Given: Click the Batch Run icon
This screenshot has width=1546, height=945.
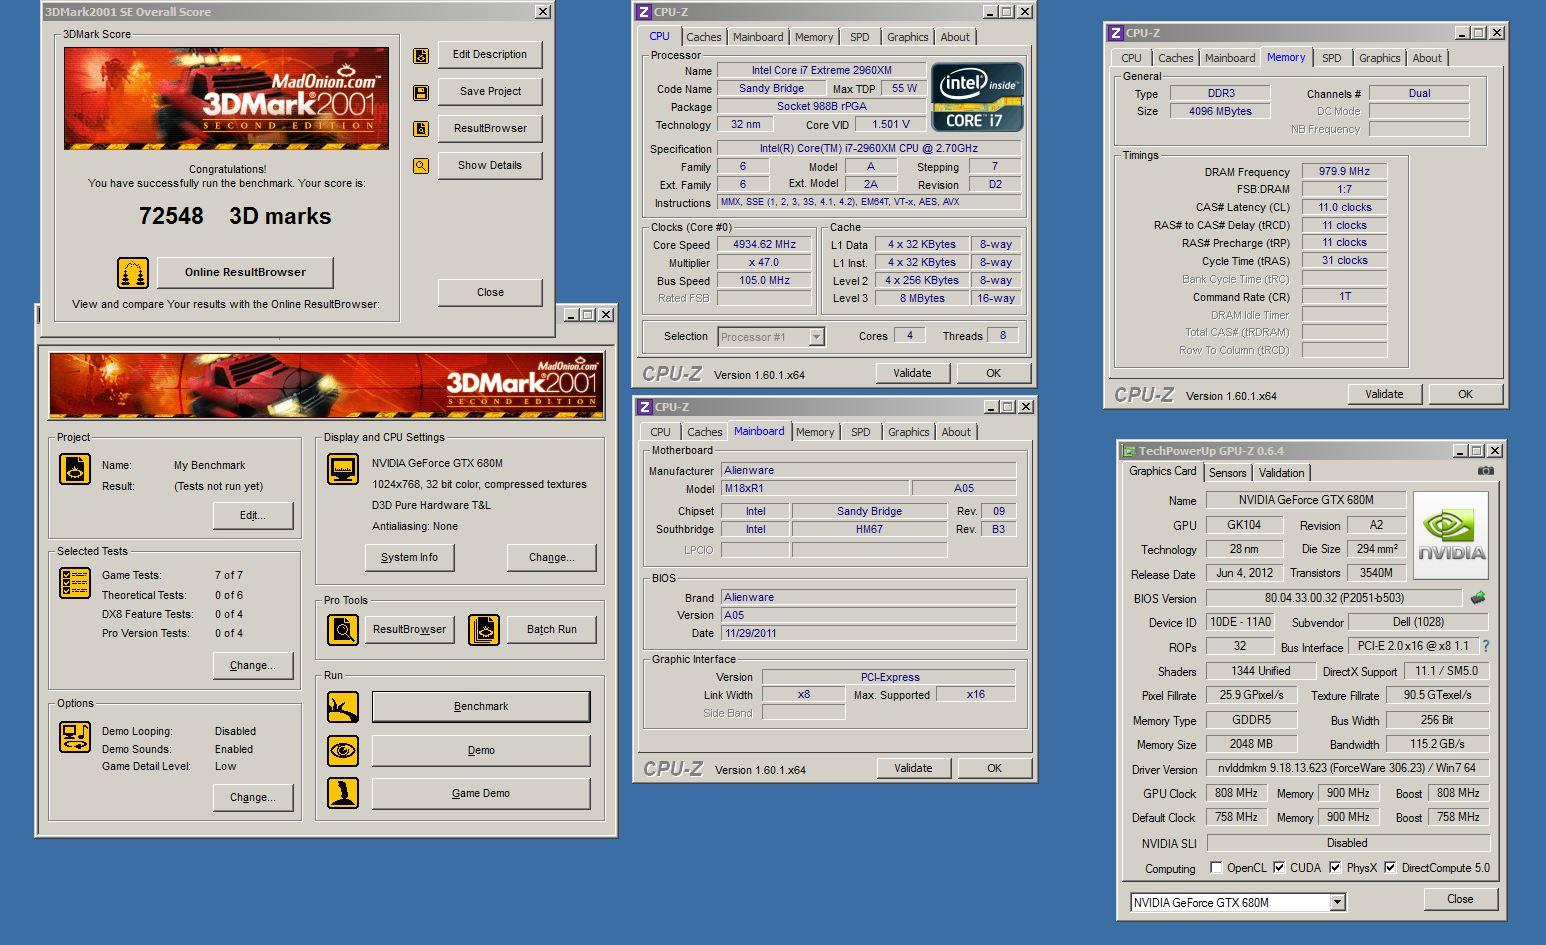Looking at the screenshot, I should point(484,630).
